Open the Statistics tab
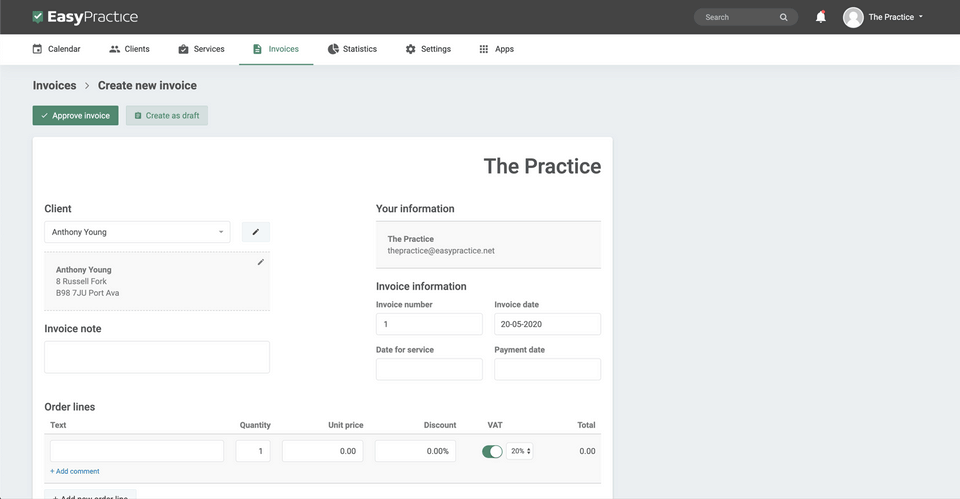Image resolution: width=960 pixels, height=499 pixels. 352,49
